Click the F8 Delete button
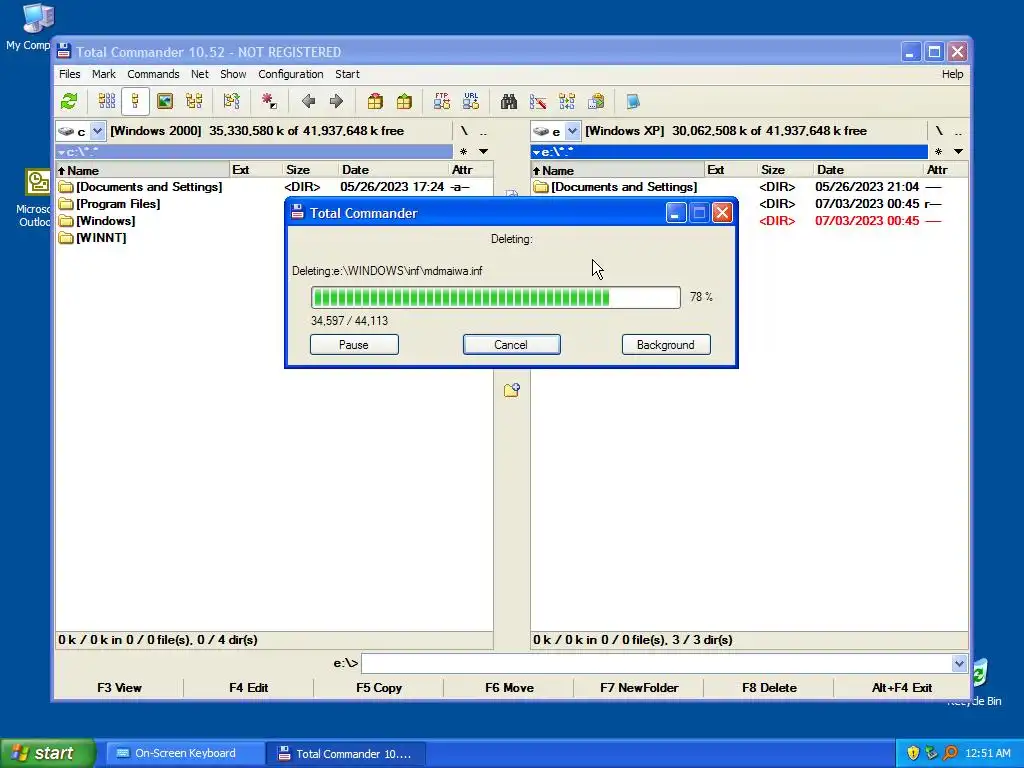The height and width of the screenshot is (768, 1024). coord(769,688)
